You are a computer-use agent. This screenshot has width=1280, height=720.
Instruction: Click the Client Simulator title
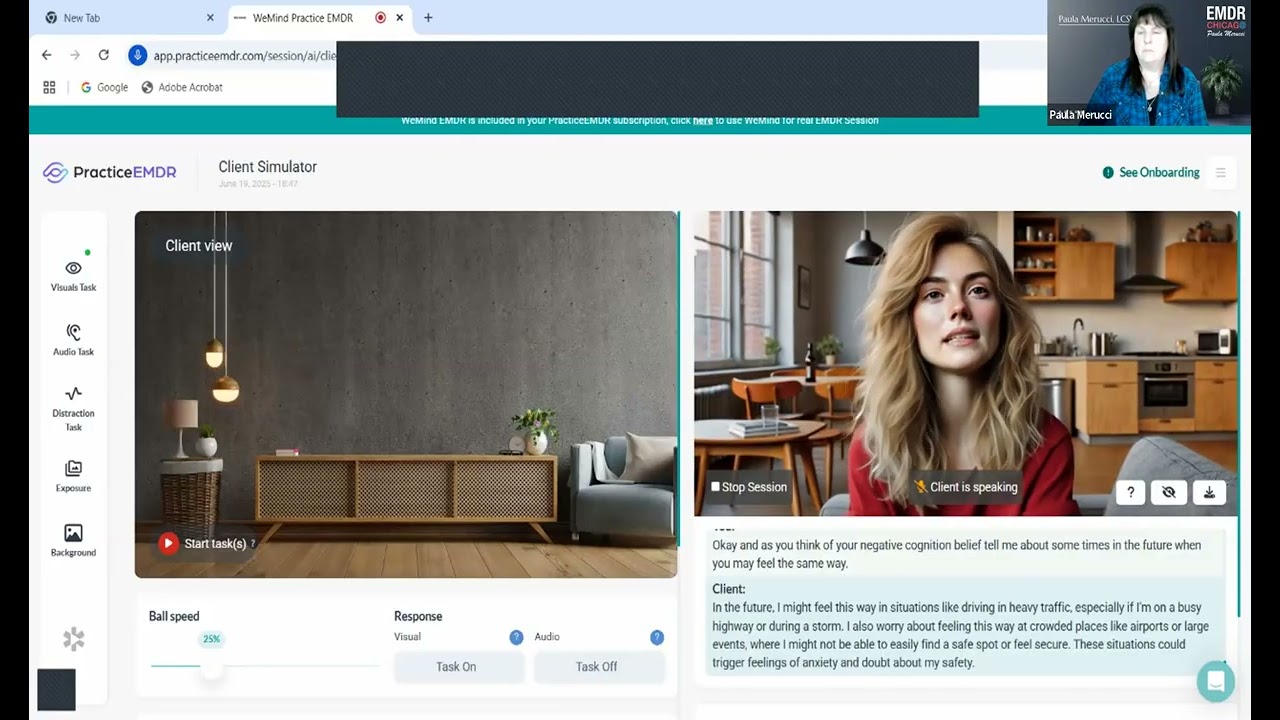(267, 167)
